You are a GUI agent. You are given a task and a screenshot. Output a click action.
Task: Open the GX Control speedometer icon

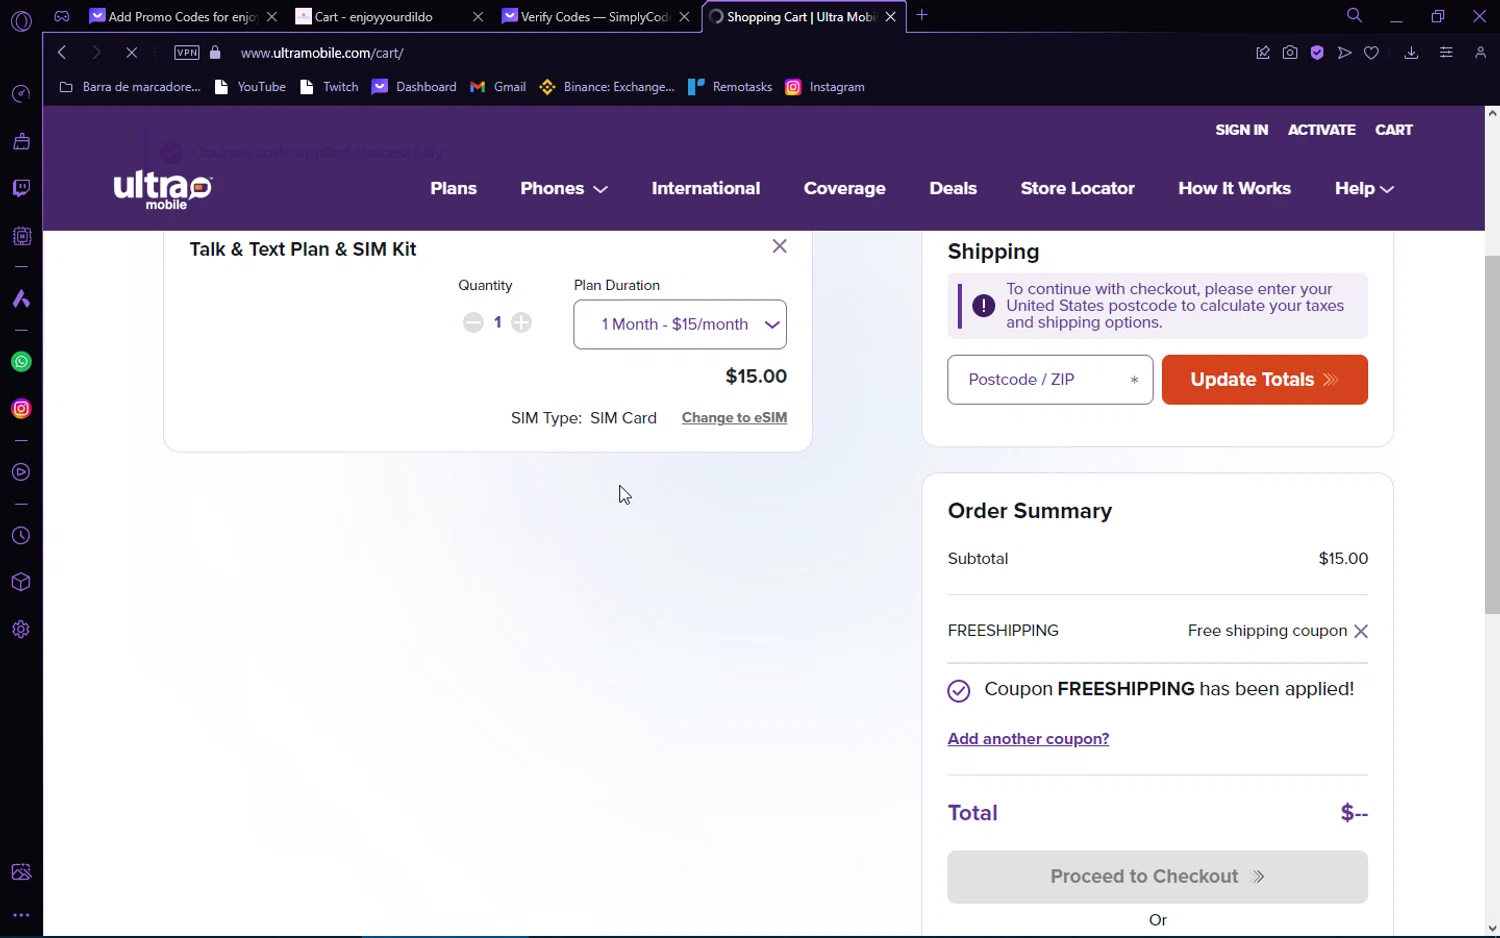click(x=21, y=94)
